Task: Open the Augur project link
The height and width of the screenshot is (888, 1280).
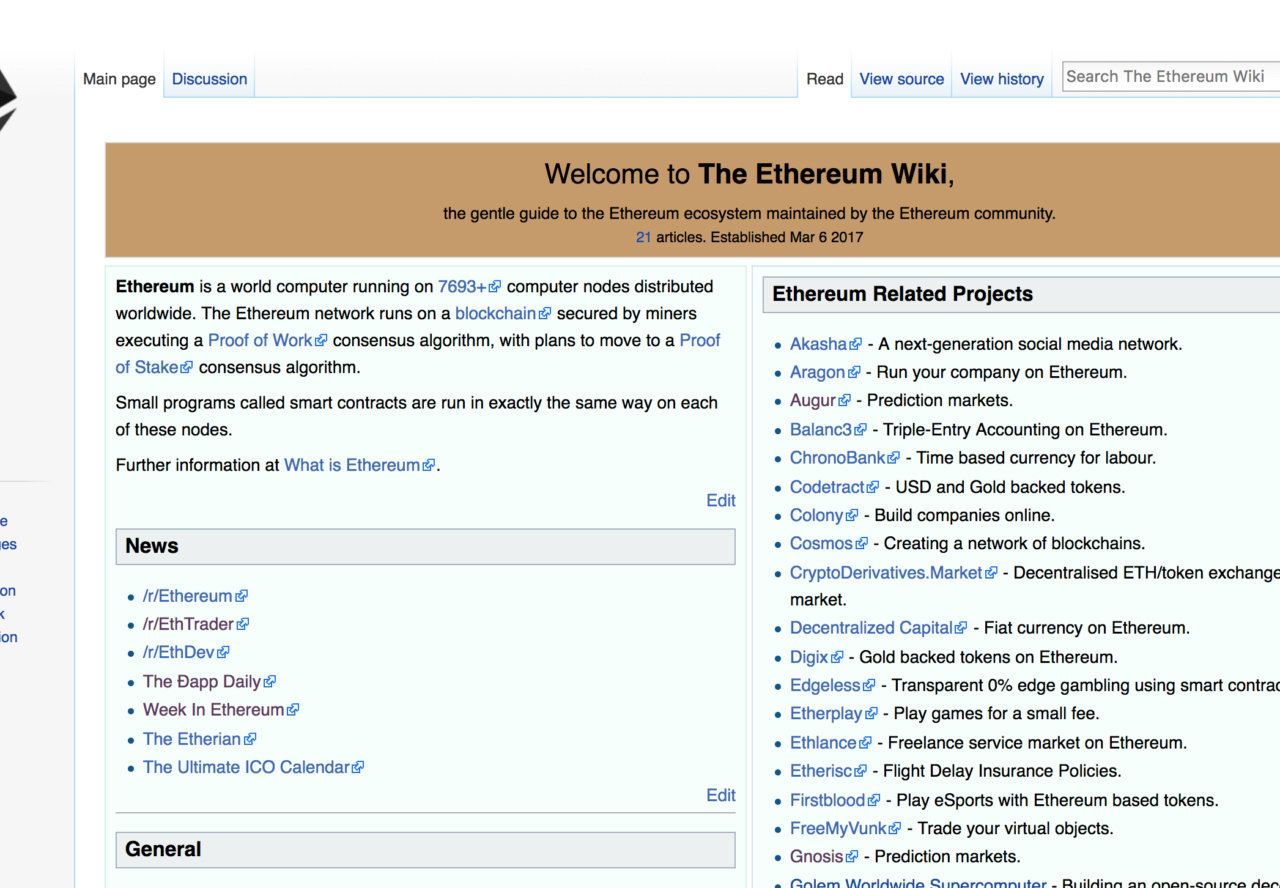Action: click(813, 400)
